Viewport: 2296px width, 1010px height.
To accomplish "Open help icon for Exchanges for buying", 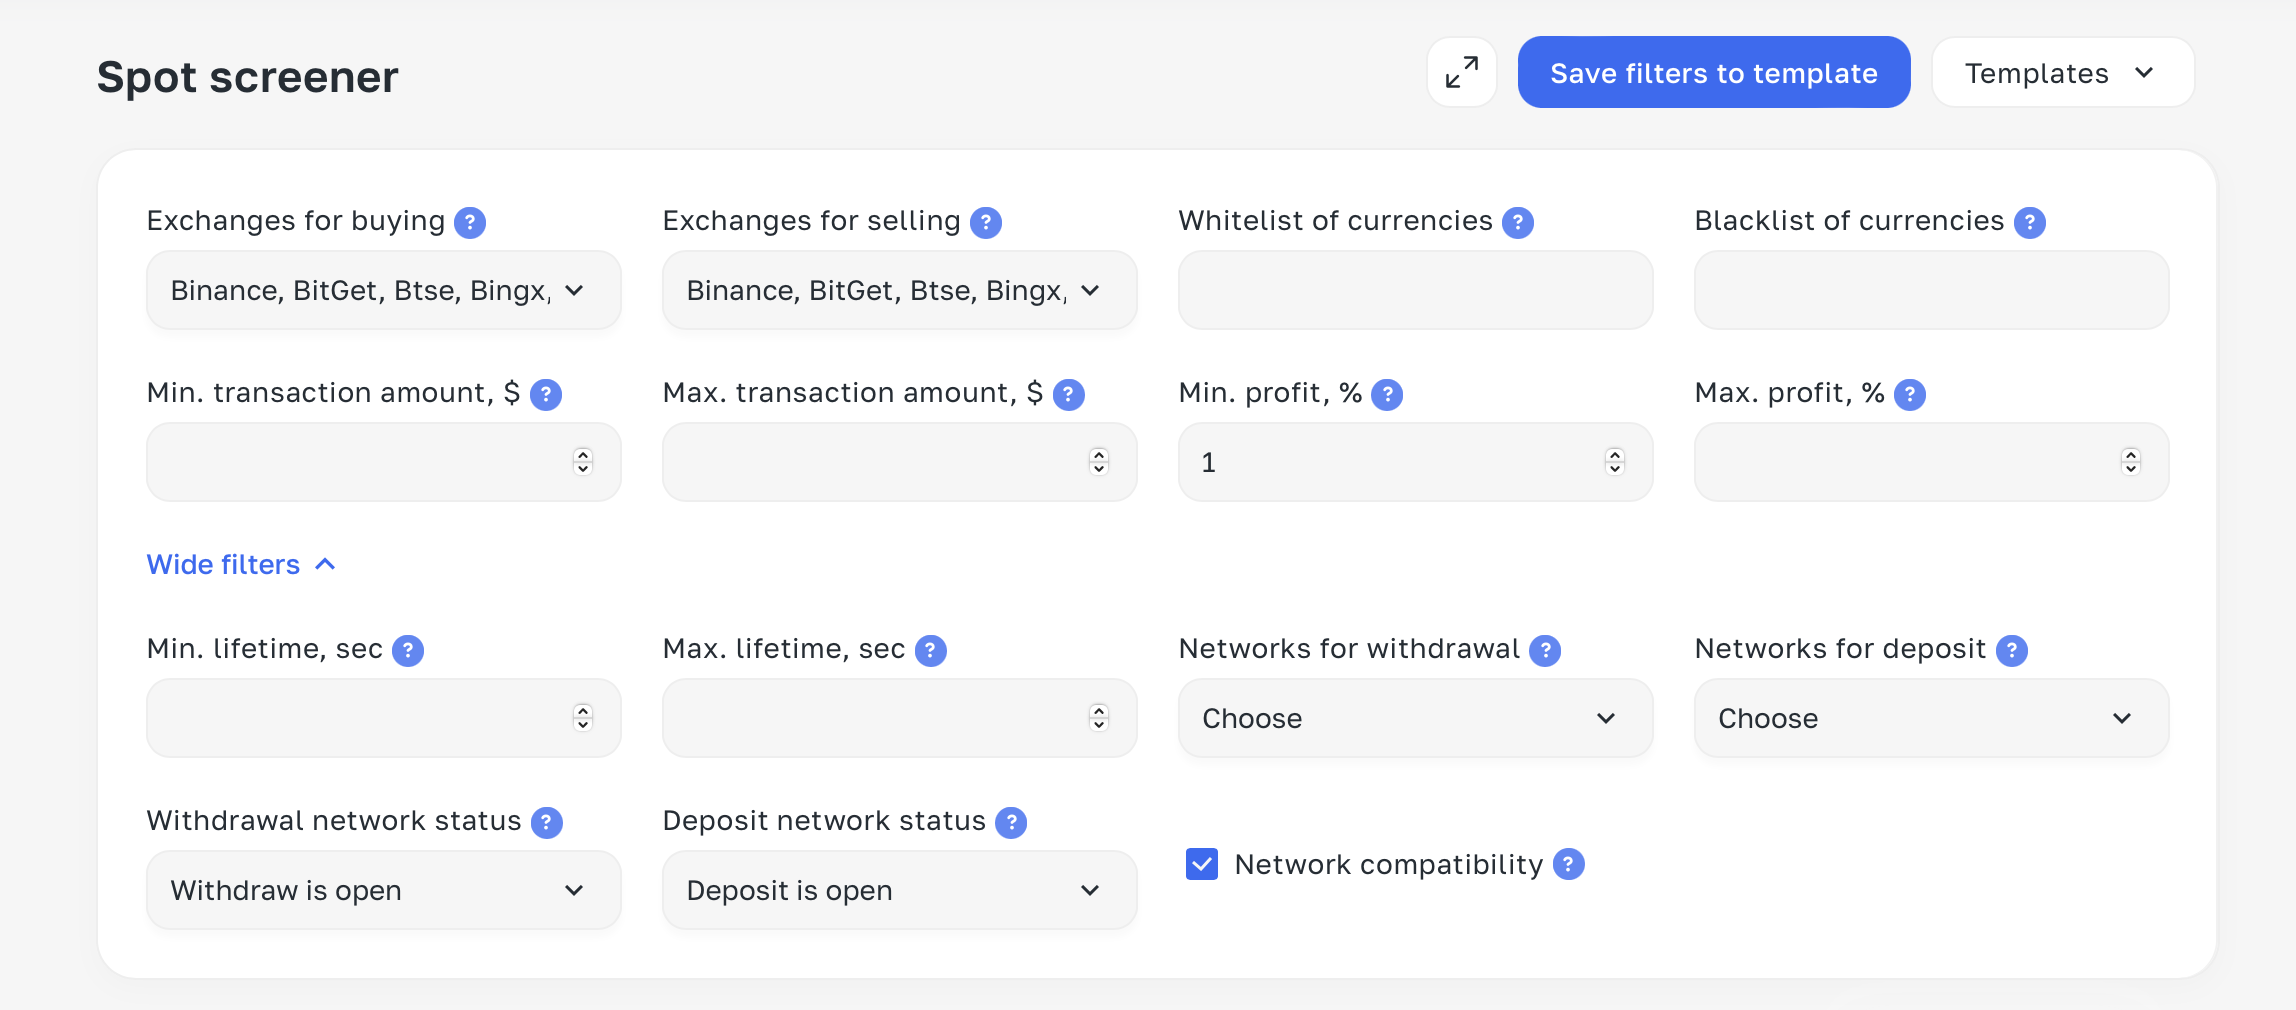I will (x=470, y=222).
